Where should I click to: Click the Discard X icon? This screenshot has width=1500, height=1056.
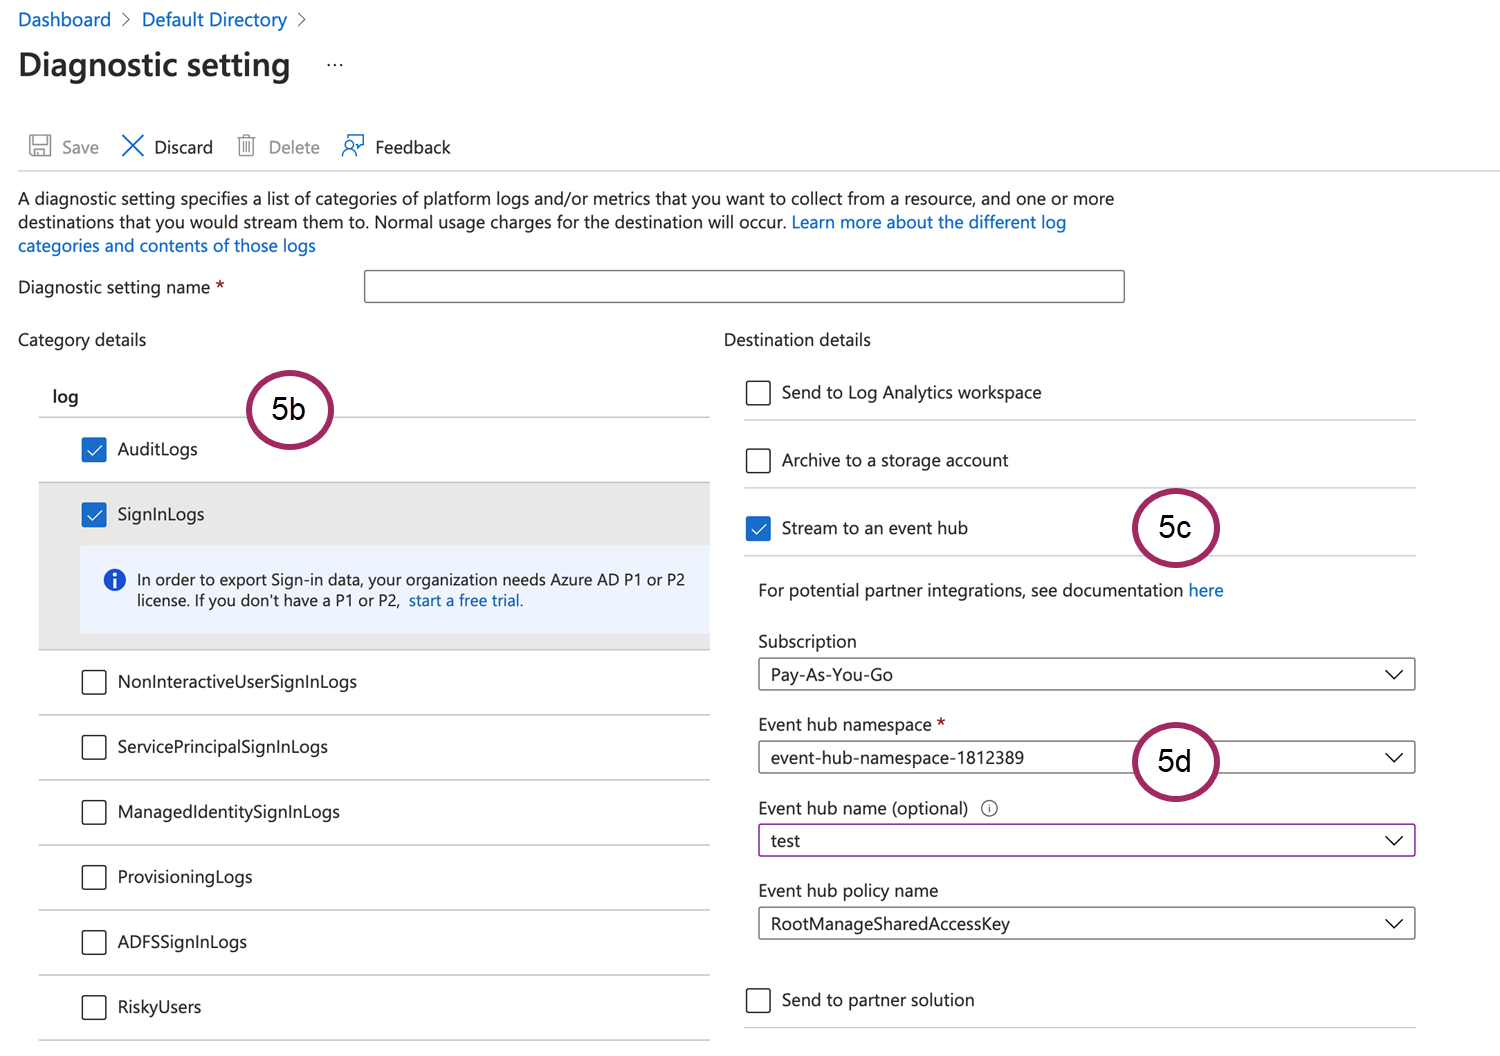[132, 145]
